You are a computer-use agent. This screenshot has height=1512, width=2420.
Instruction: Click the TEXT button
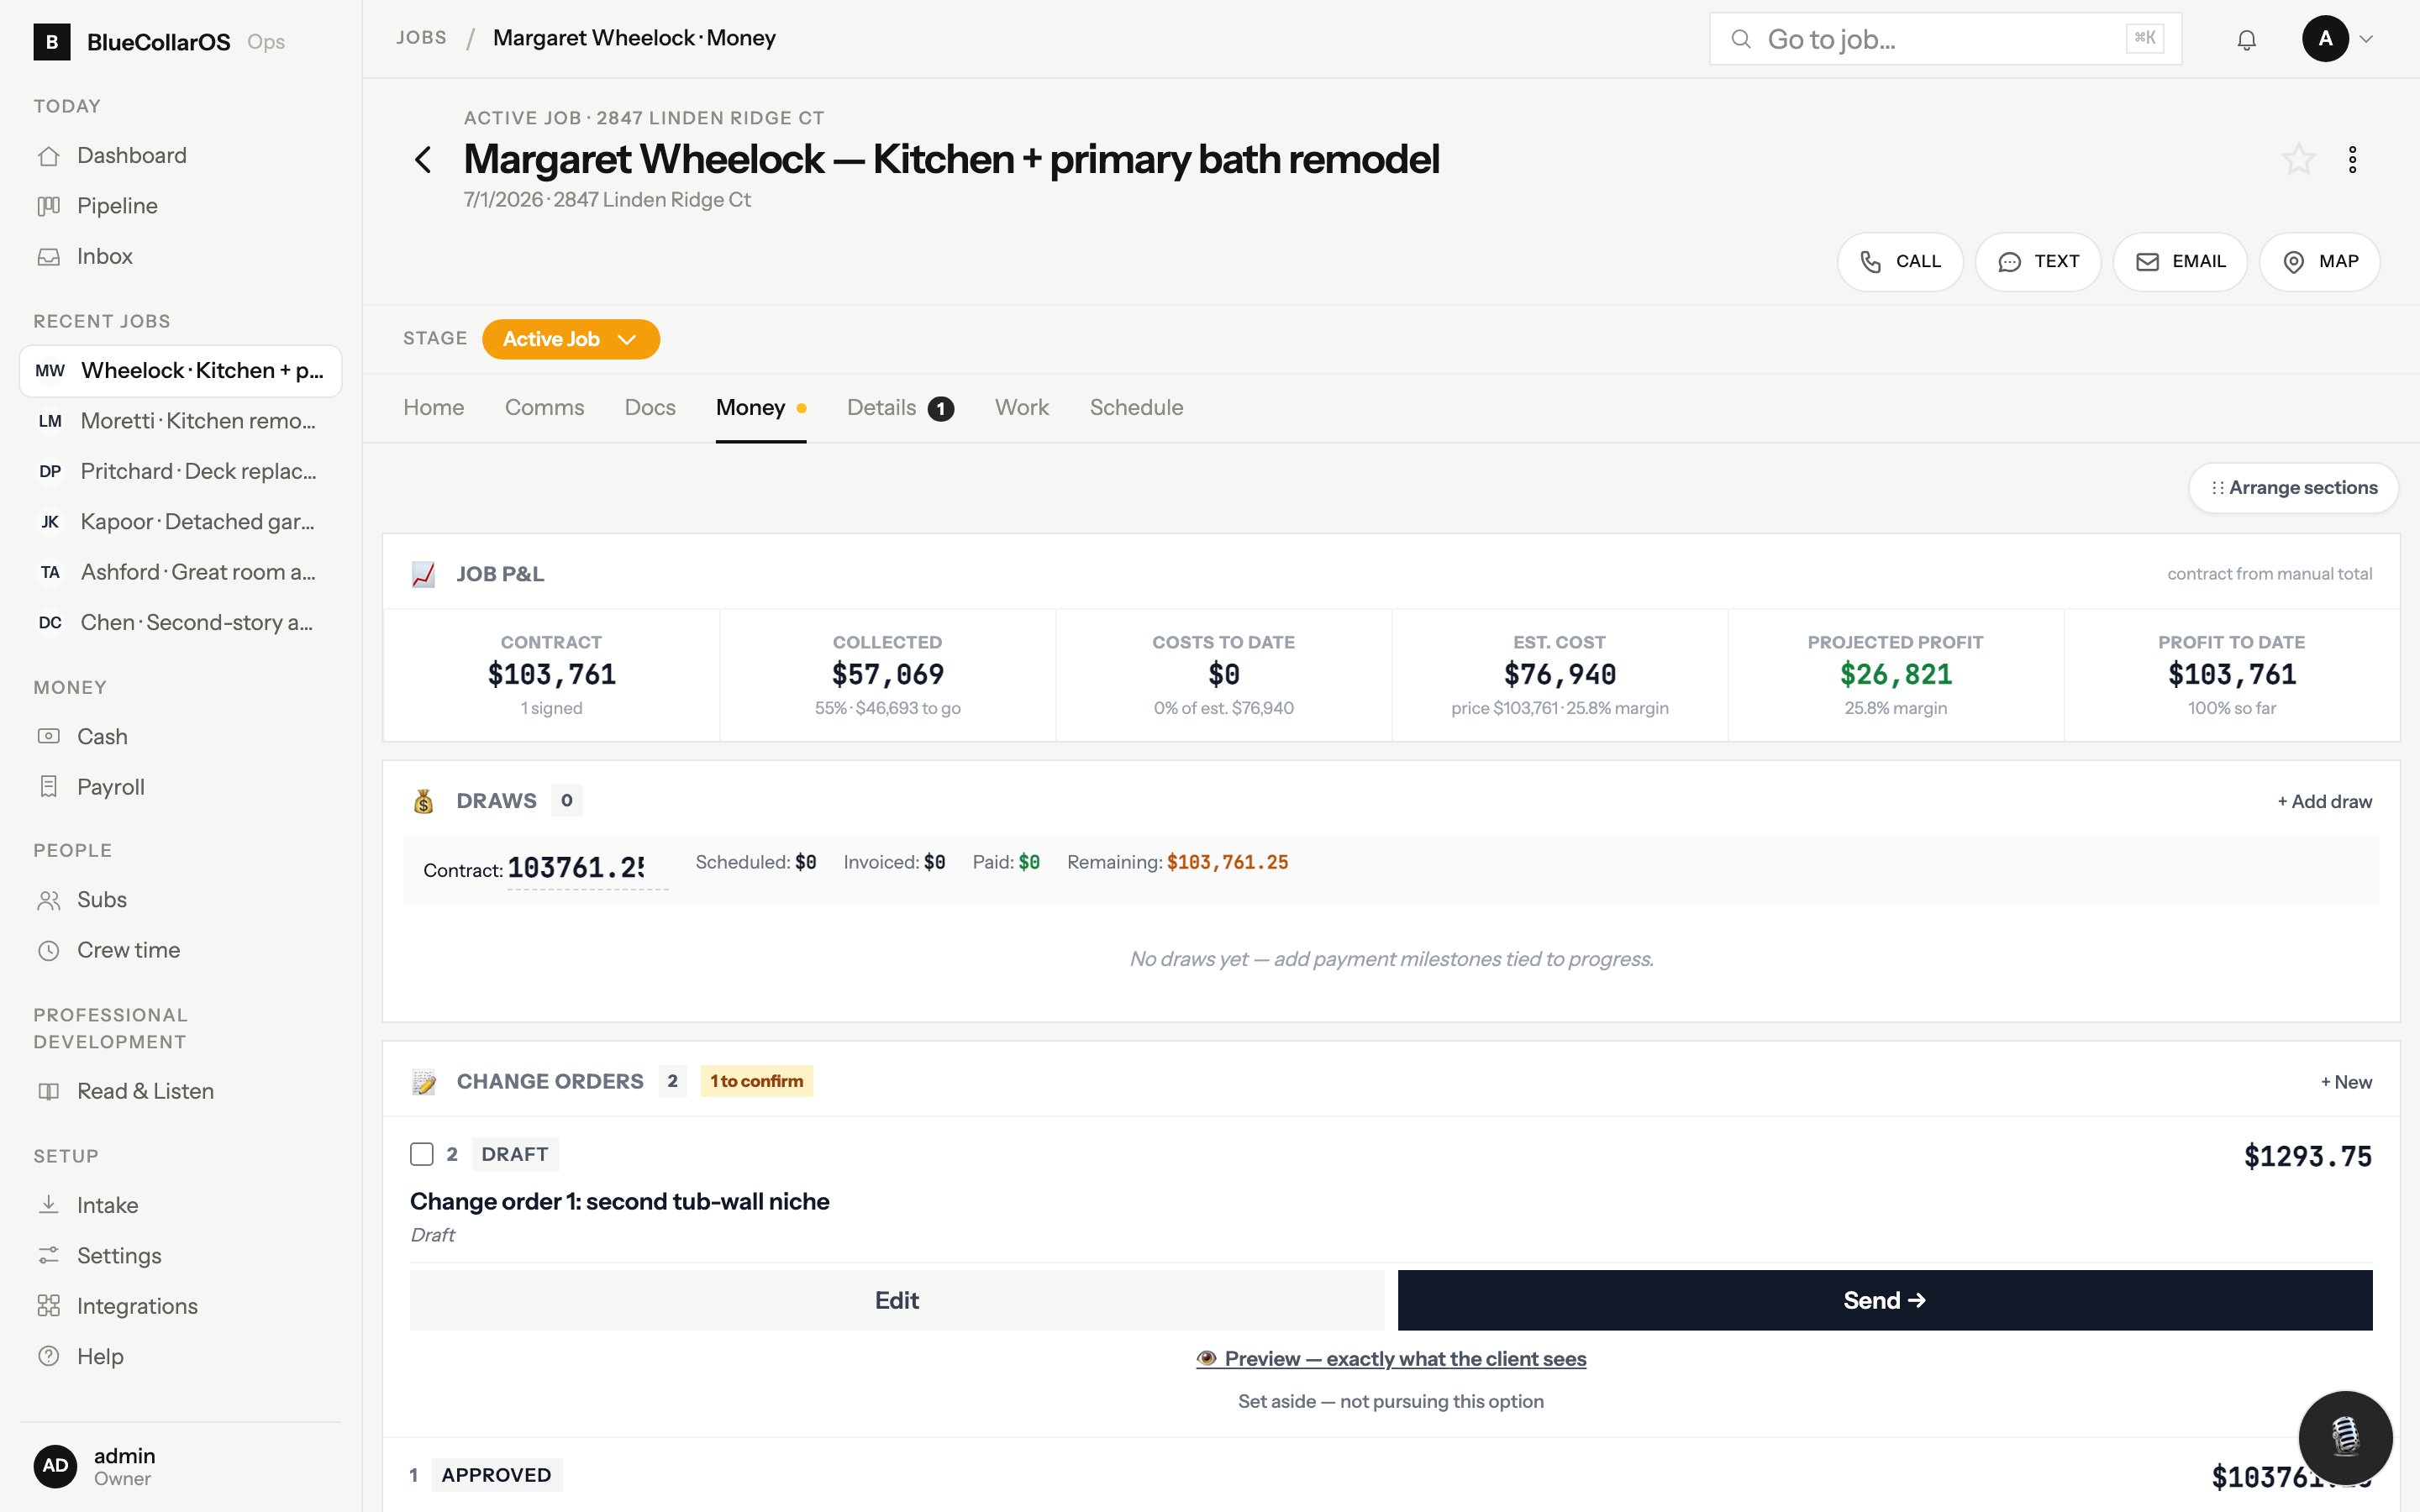tap(2038, 262)
